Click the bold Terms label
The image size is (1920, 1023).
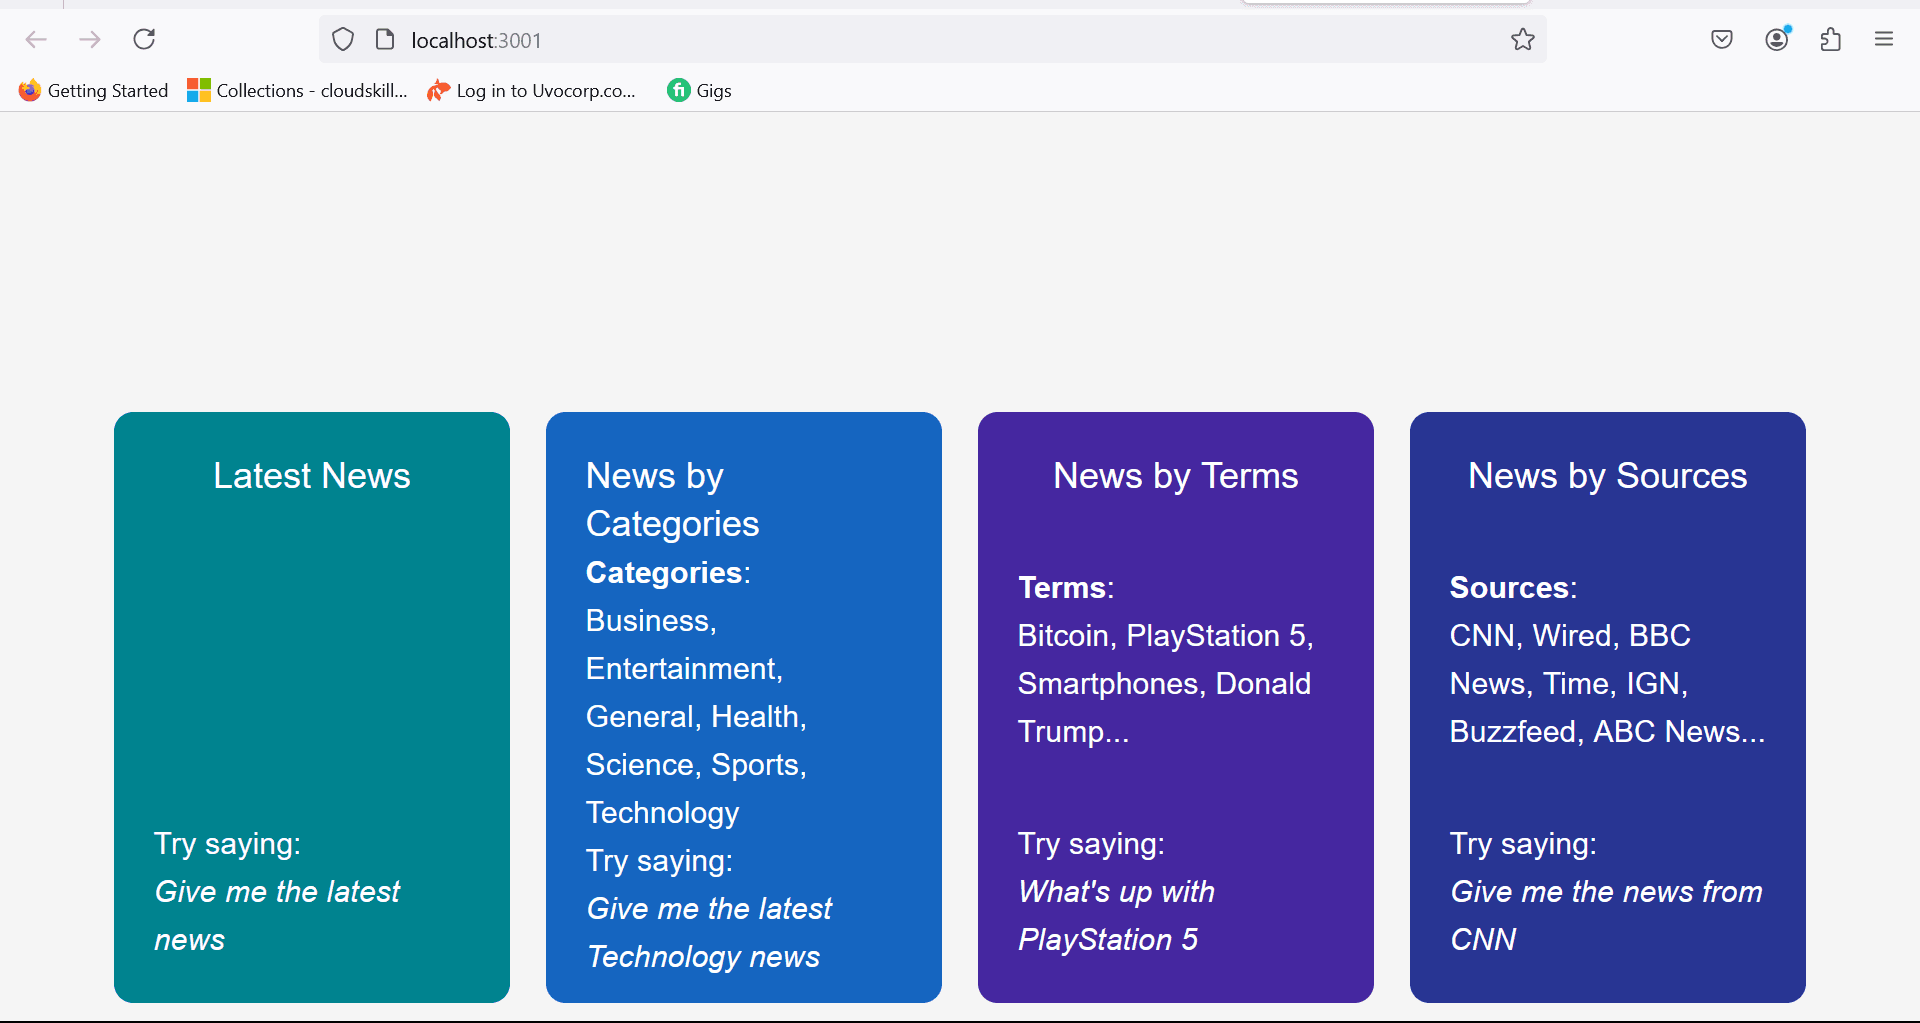pos(1062,588)
